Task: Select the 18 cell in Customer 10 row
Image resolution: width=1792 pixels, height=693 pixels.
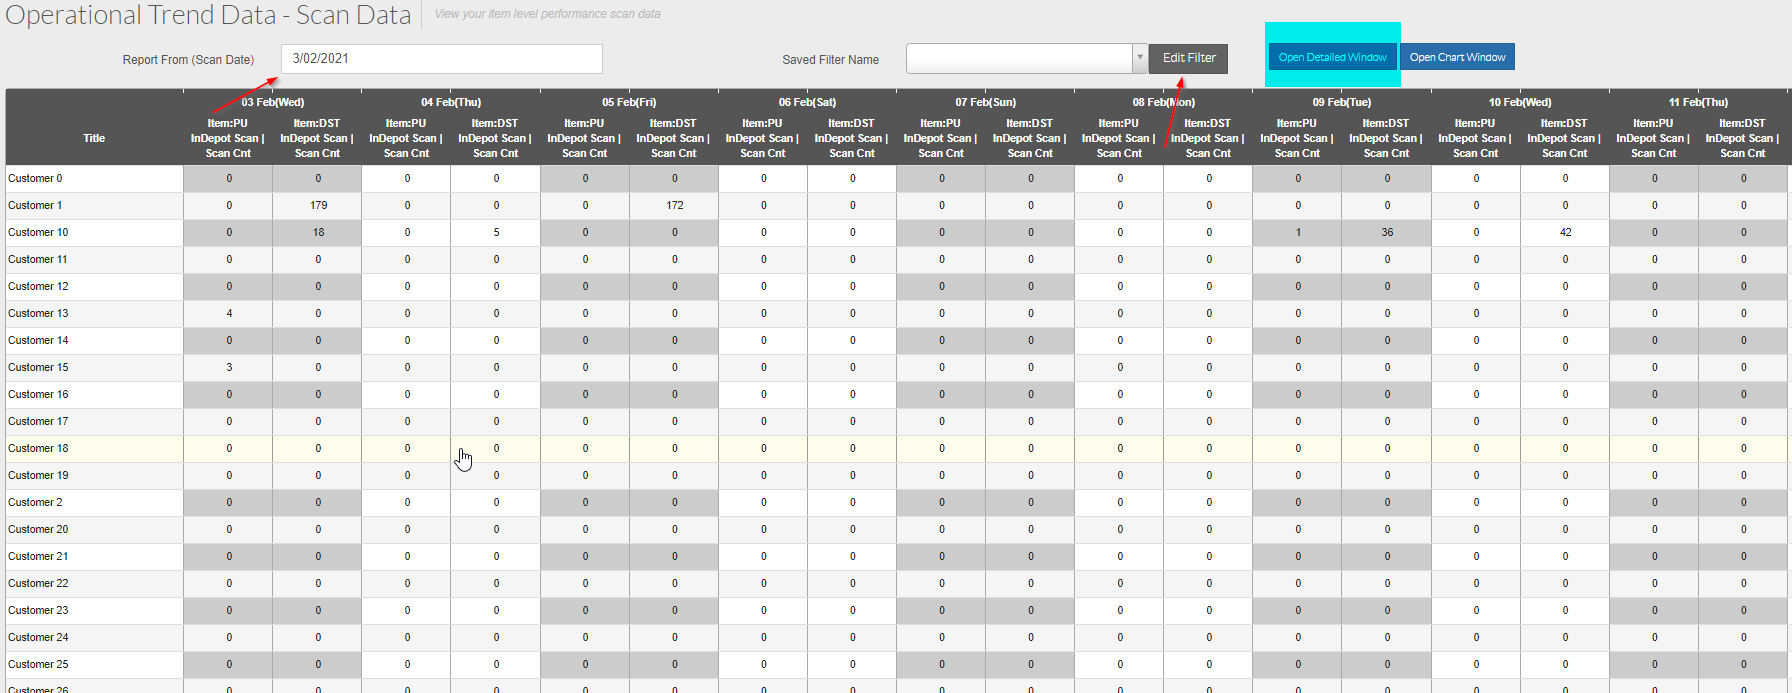Action: pyautogui.click(x=318, y=233)
